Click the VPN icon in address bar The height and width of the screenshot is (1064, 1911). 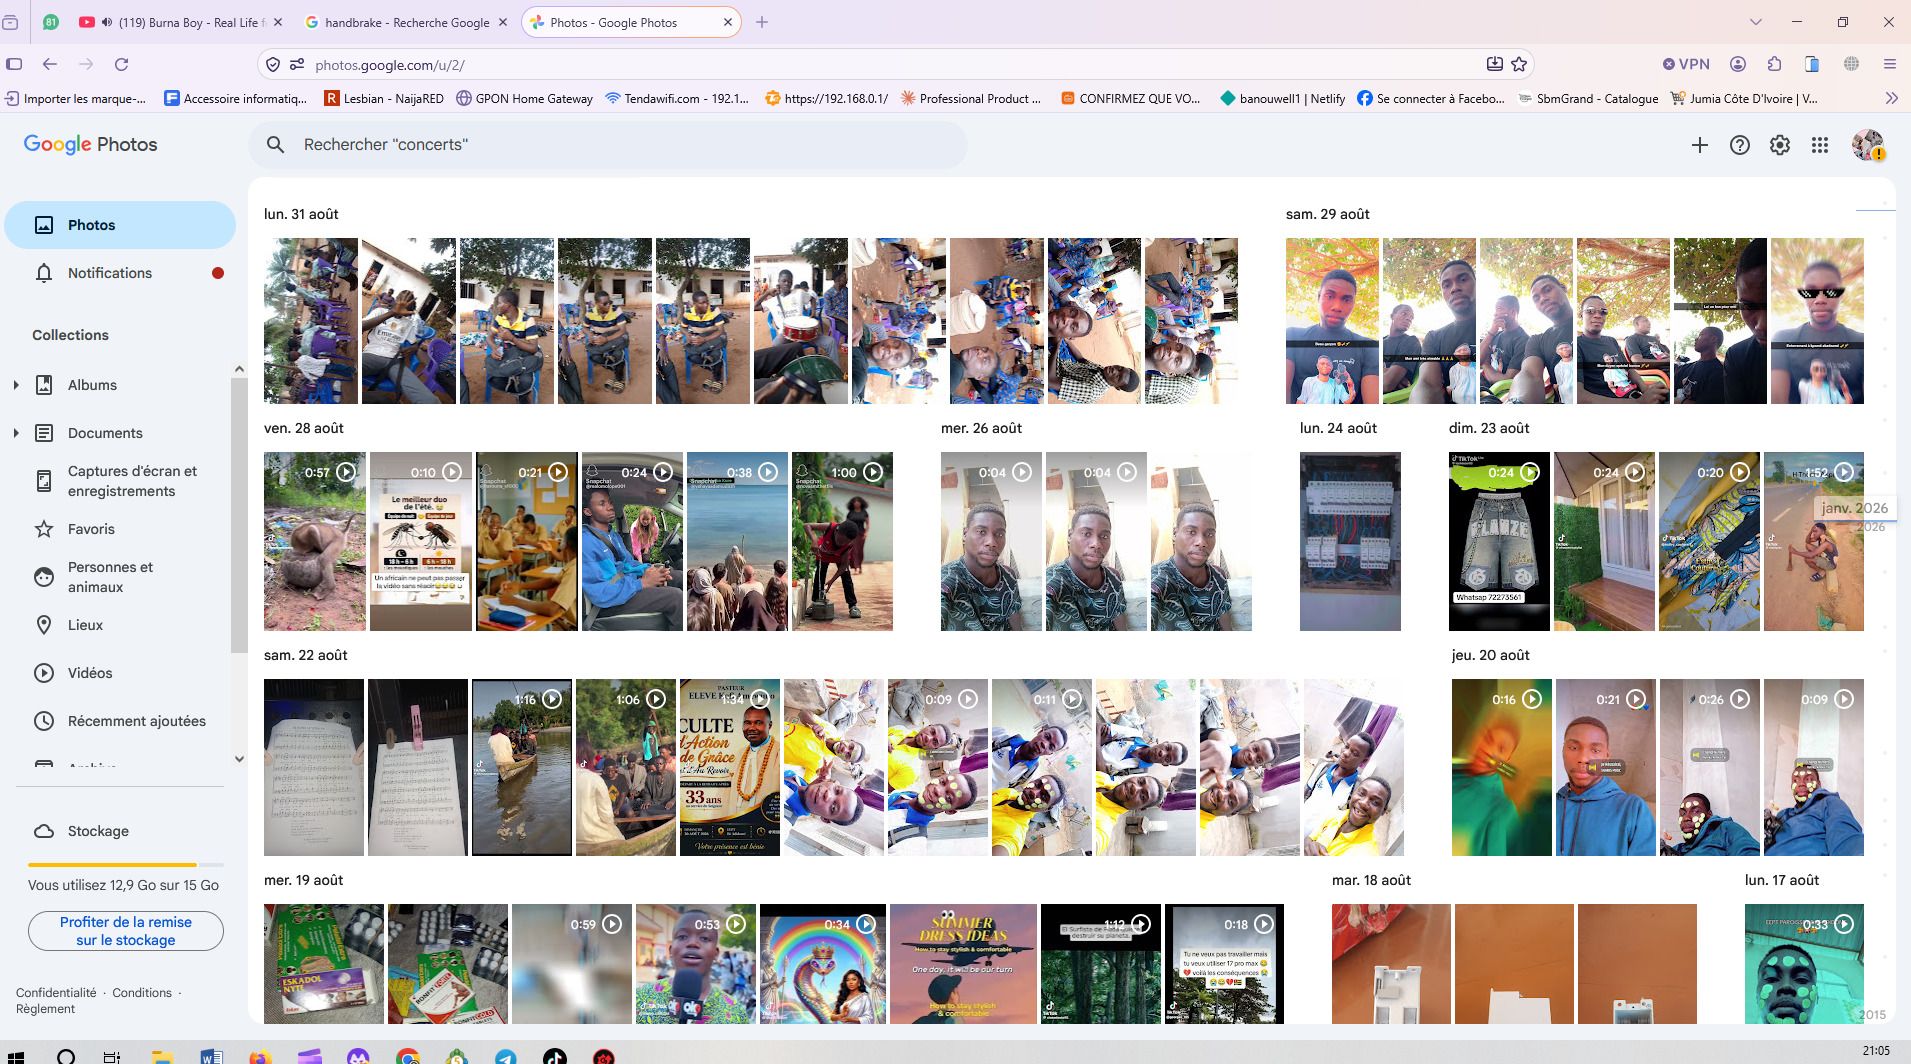pyautogui.click(x=1686, y=64)
